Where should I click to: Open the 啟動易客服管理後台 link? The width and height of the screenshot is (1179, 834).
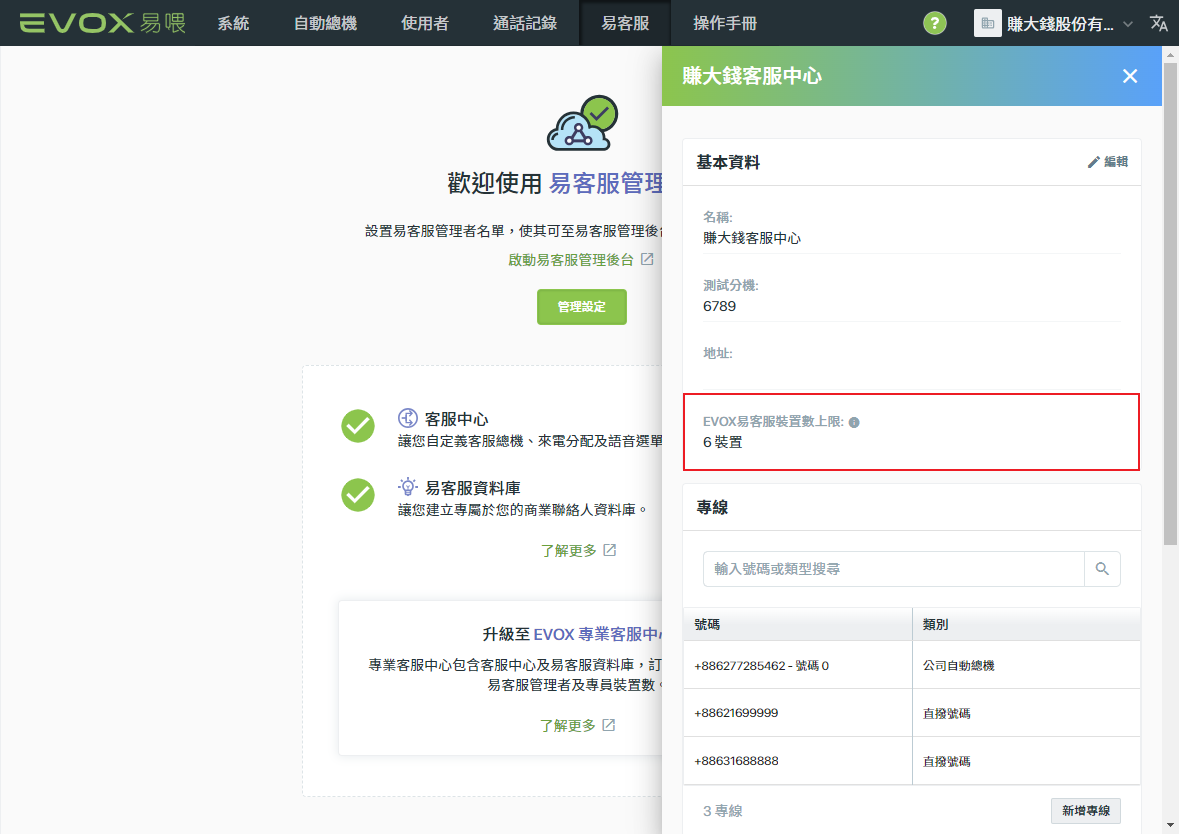(571, 259)
